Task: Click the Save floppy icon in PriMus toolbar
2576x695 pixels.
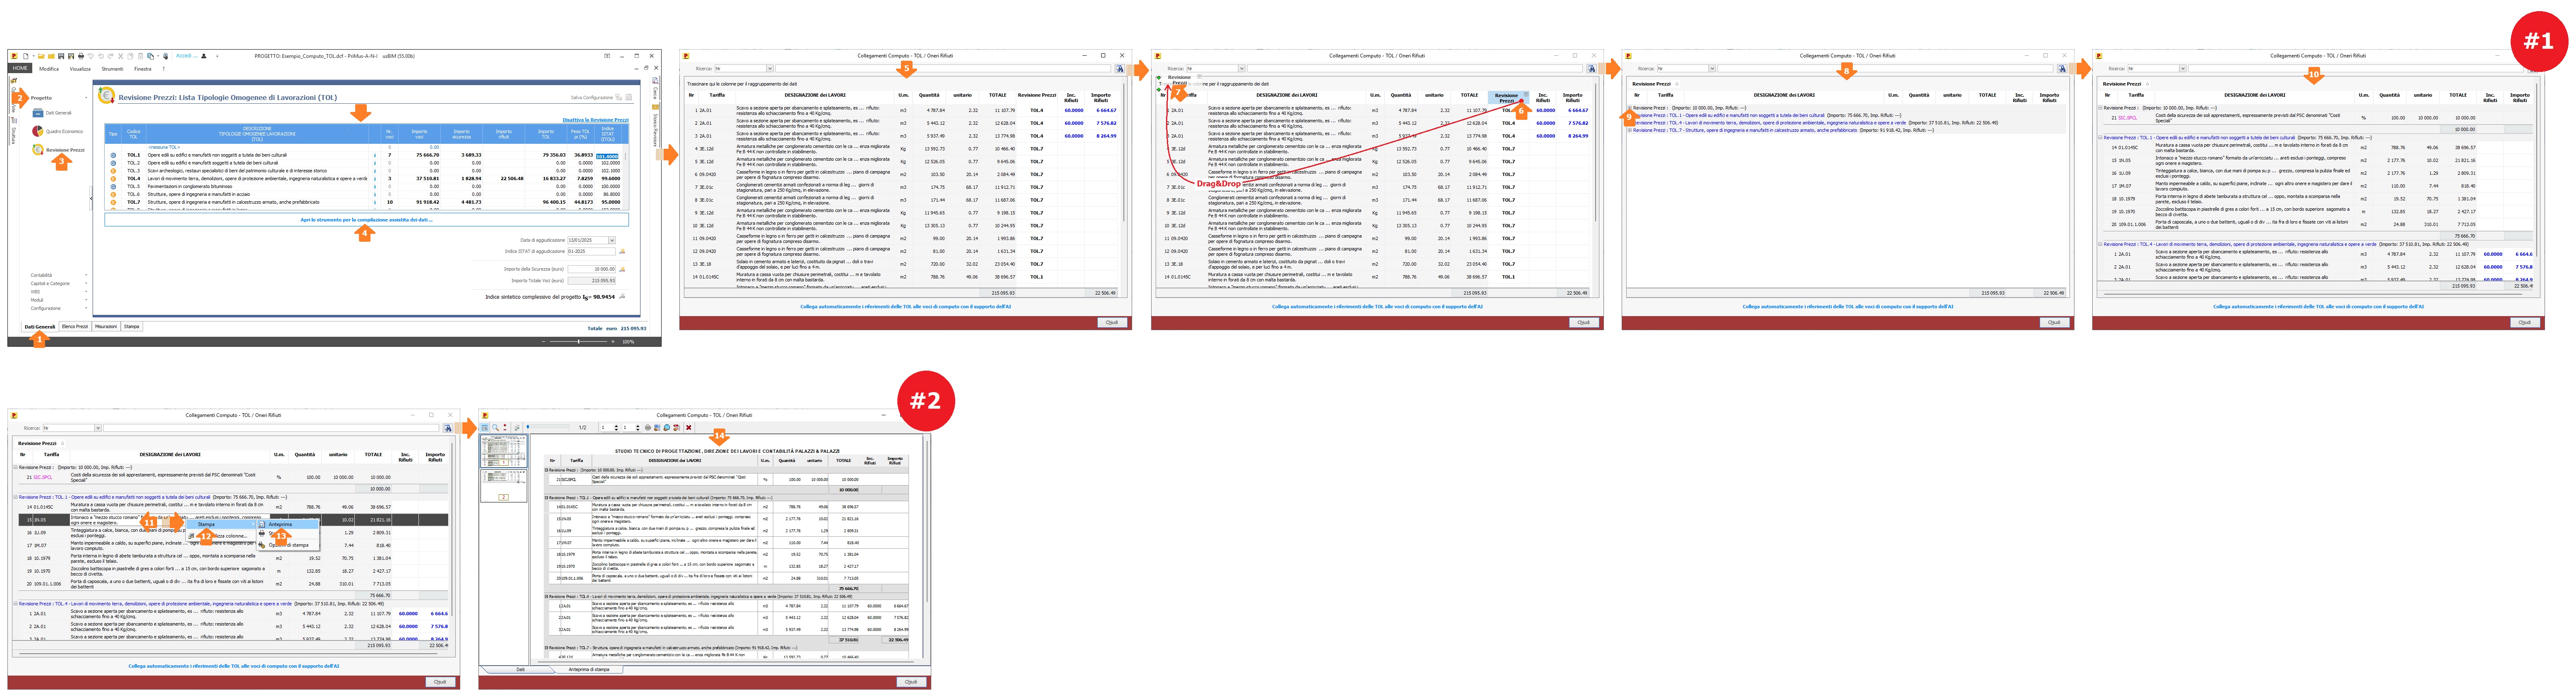Action: point(61,56)
